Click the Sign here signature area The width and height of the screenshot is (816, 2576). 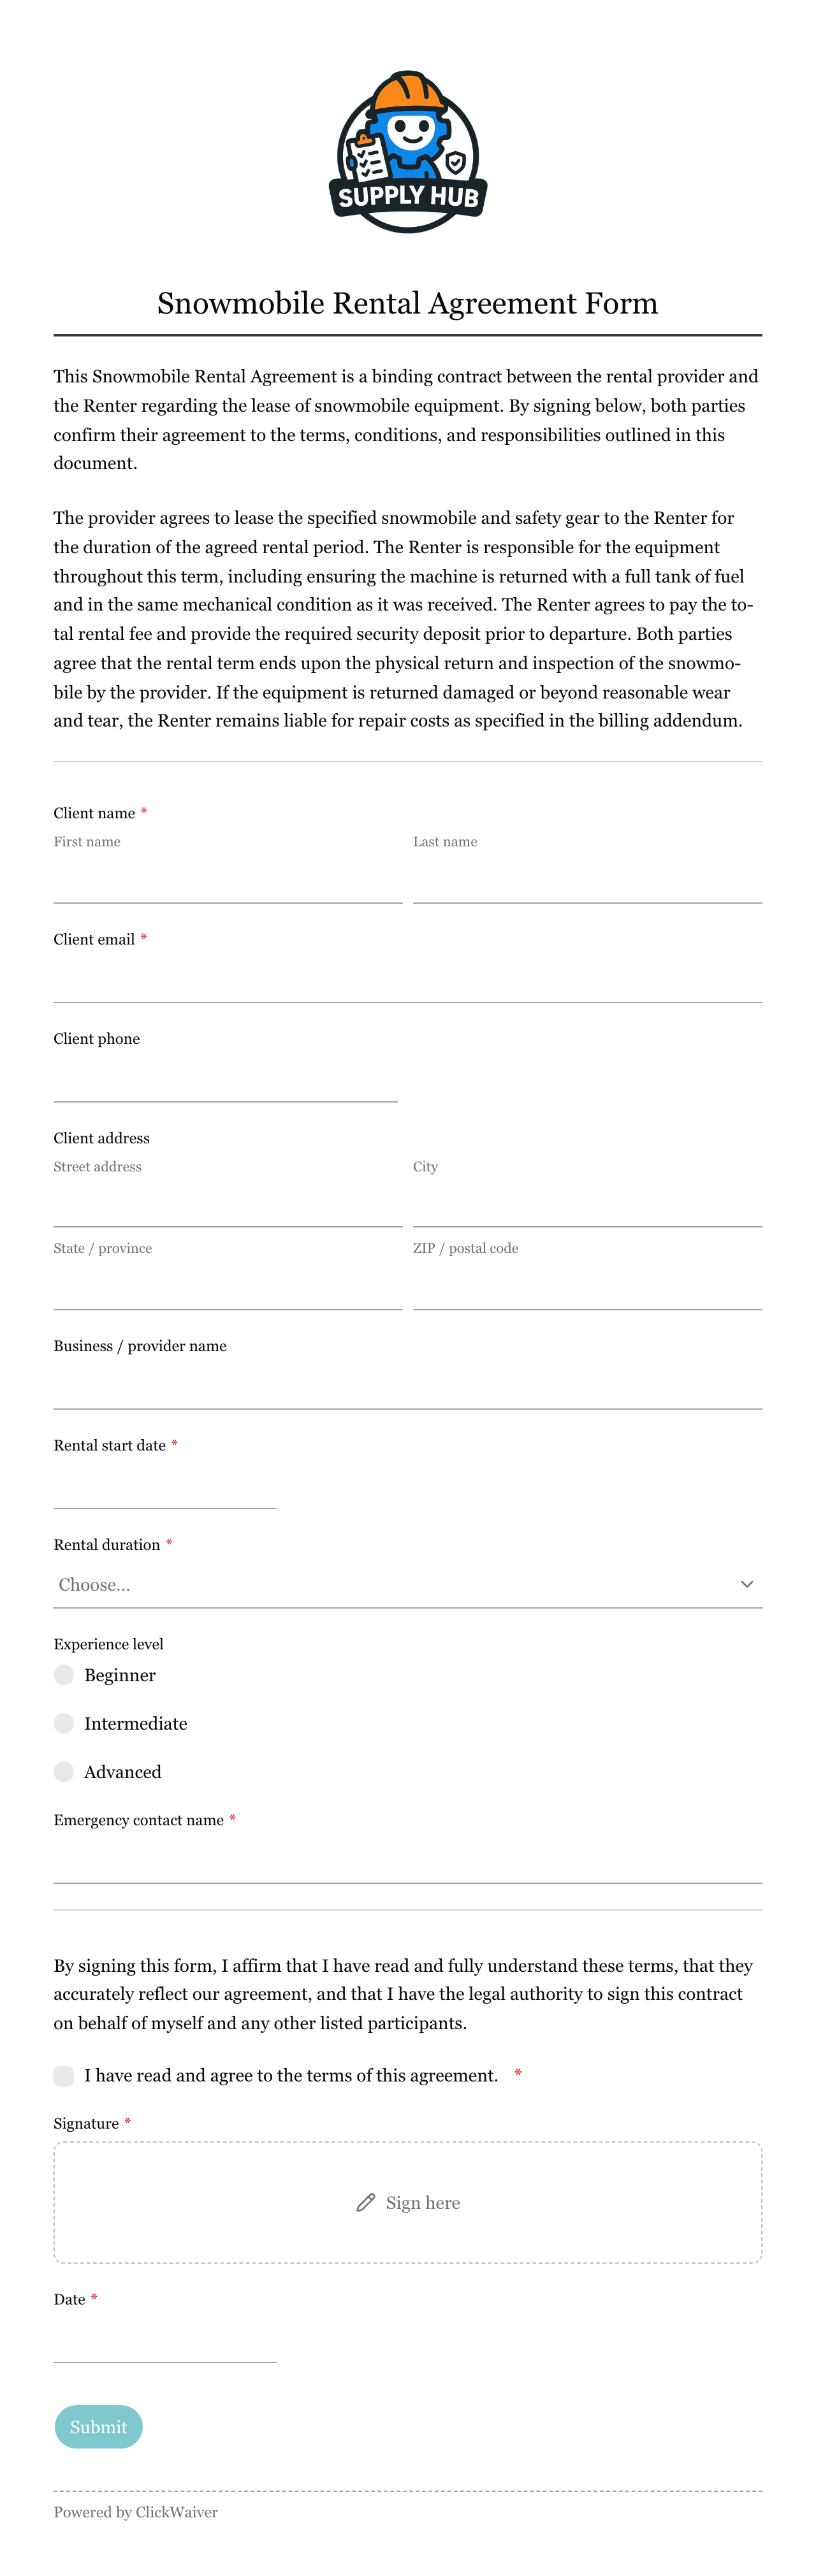click(408, 2202)
